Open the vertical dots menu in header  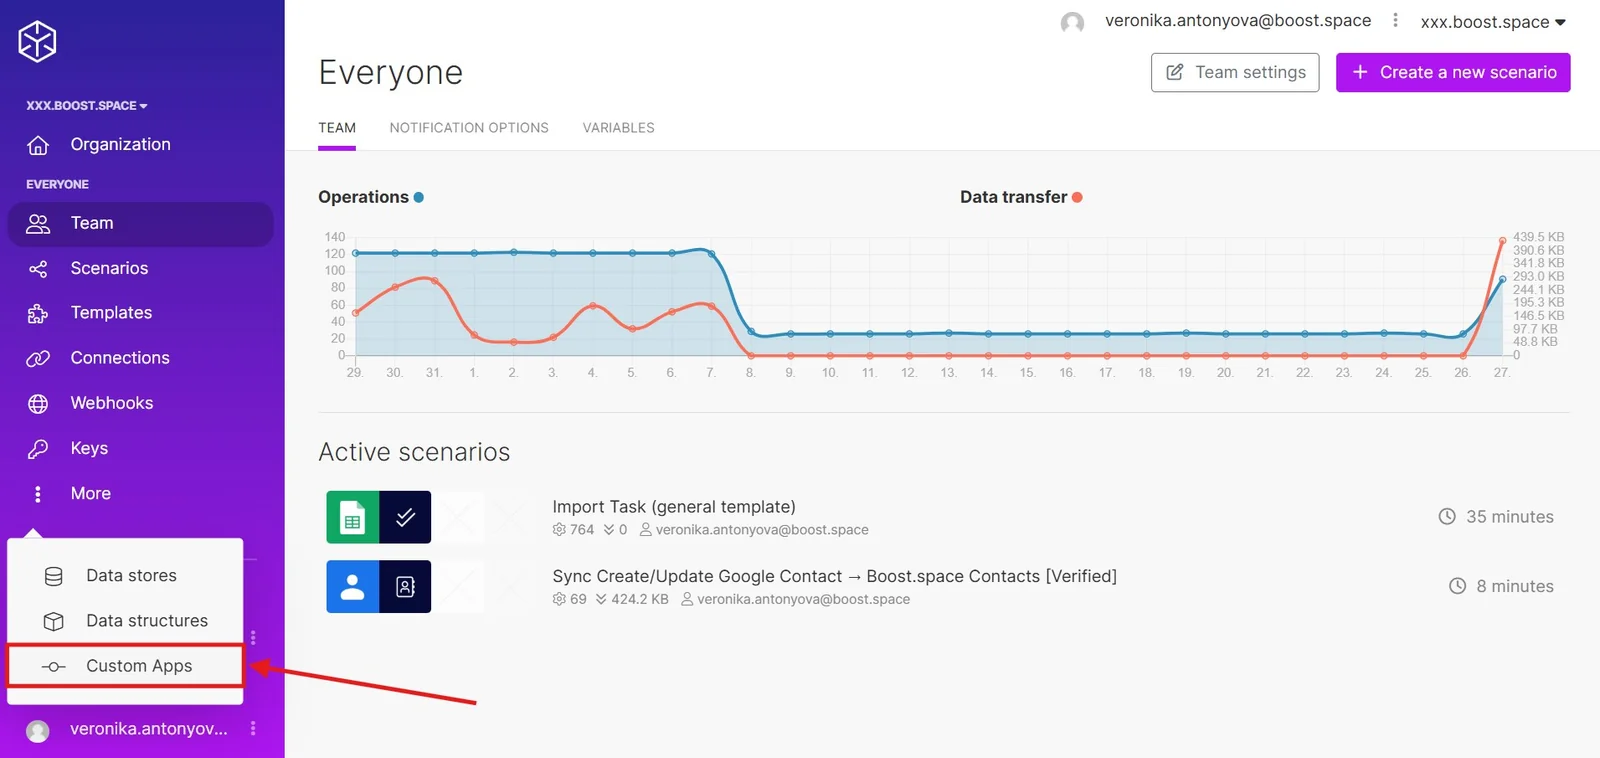1395,20
